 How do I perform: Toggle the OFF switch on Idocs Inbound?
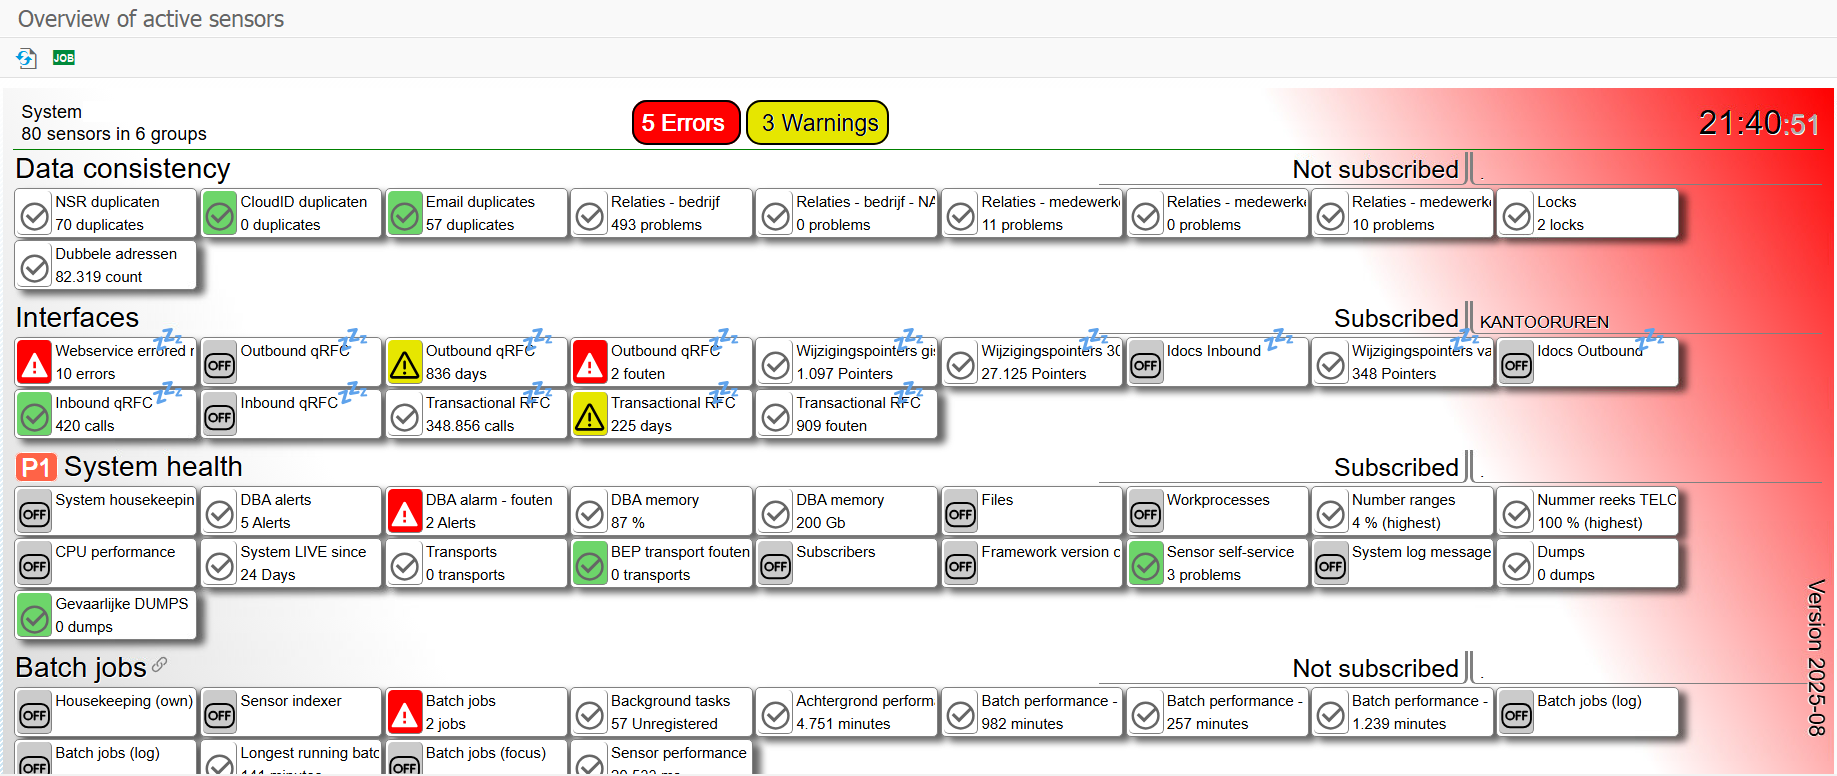click(1146, 364)
